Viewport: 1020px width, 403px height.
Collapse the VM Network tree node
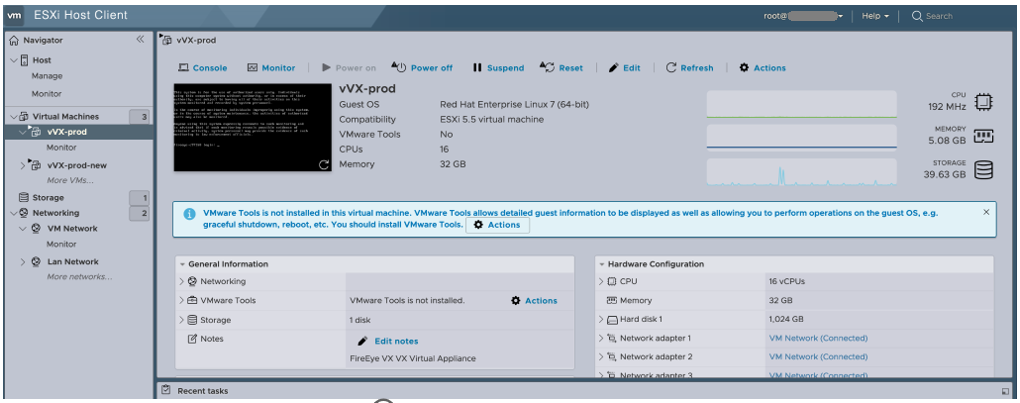[x=23, y=229]
